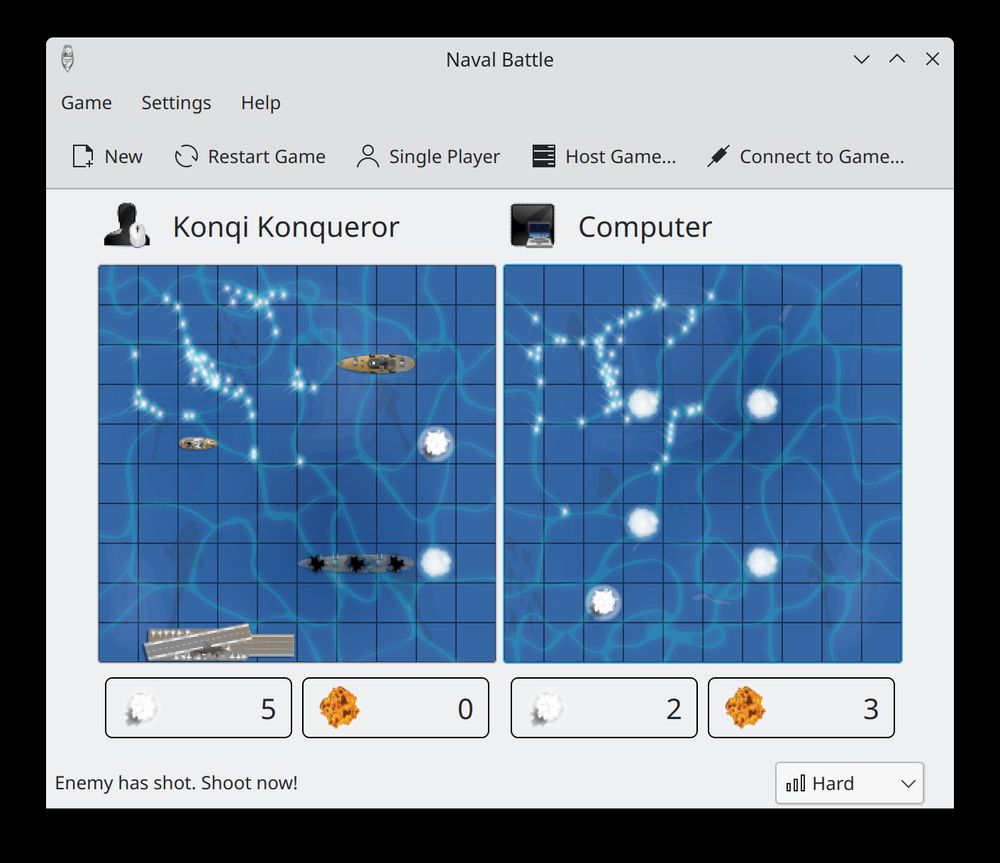Click the Restart Game button
The image size is (1000, 863).
coord(249,156)
